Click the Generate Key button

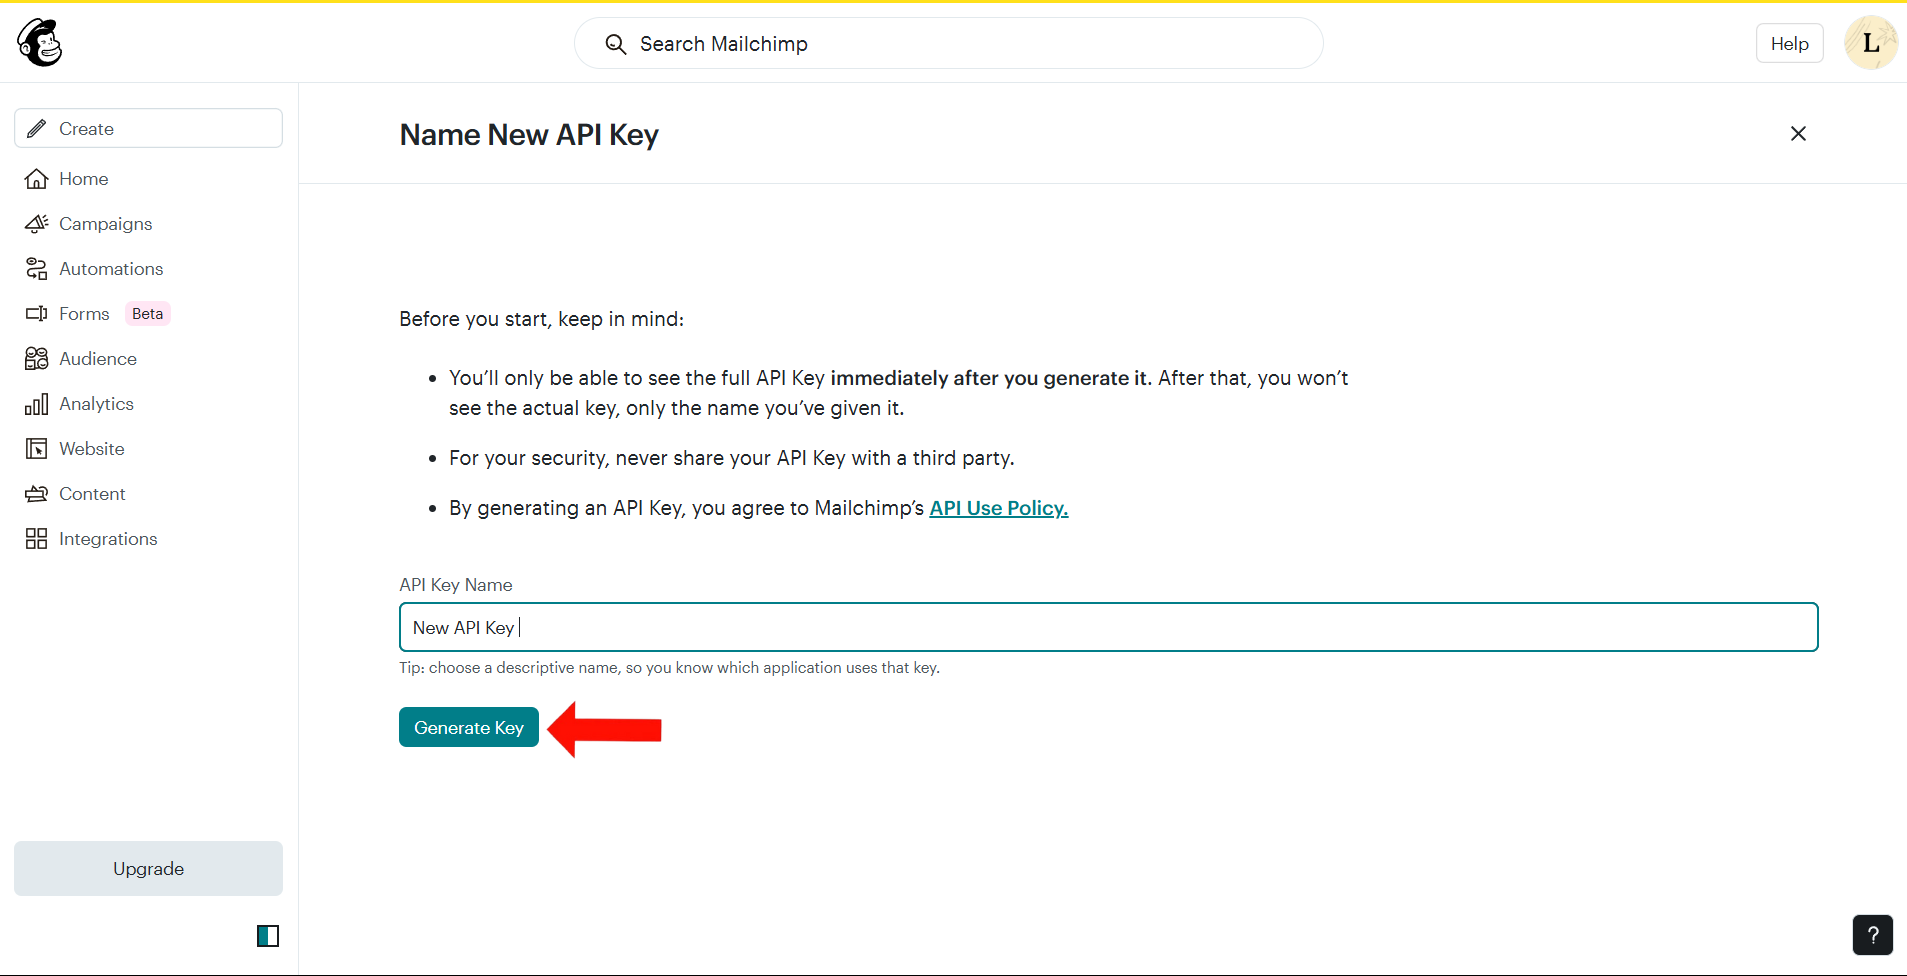pyautogui.click(x=469, y=727)
